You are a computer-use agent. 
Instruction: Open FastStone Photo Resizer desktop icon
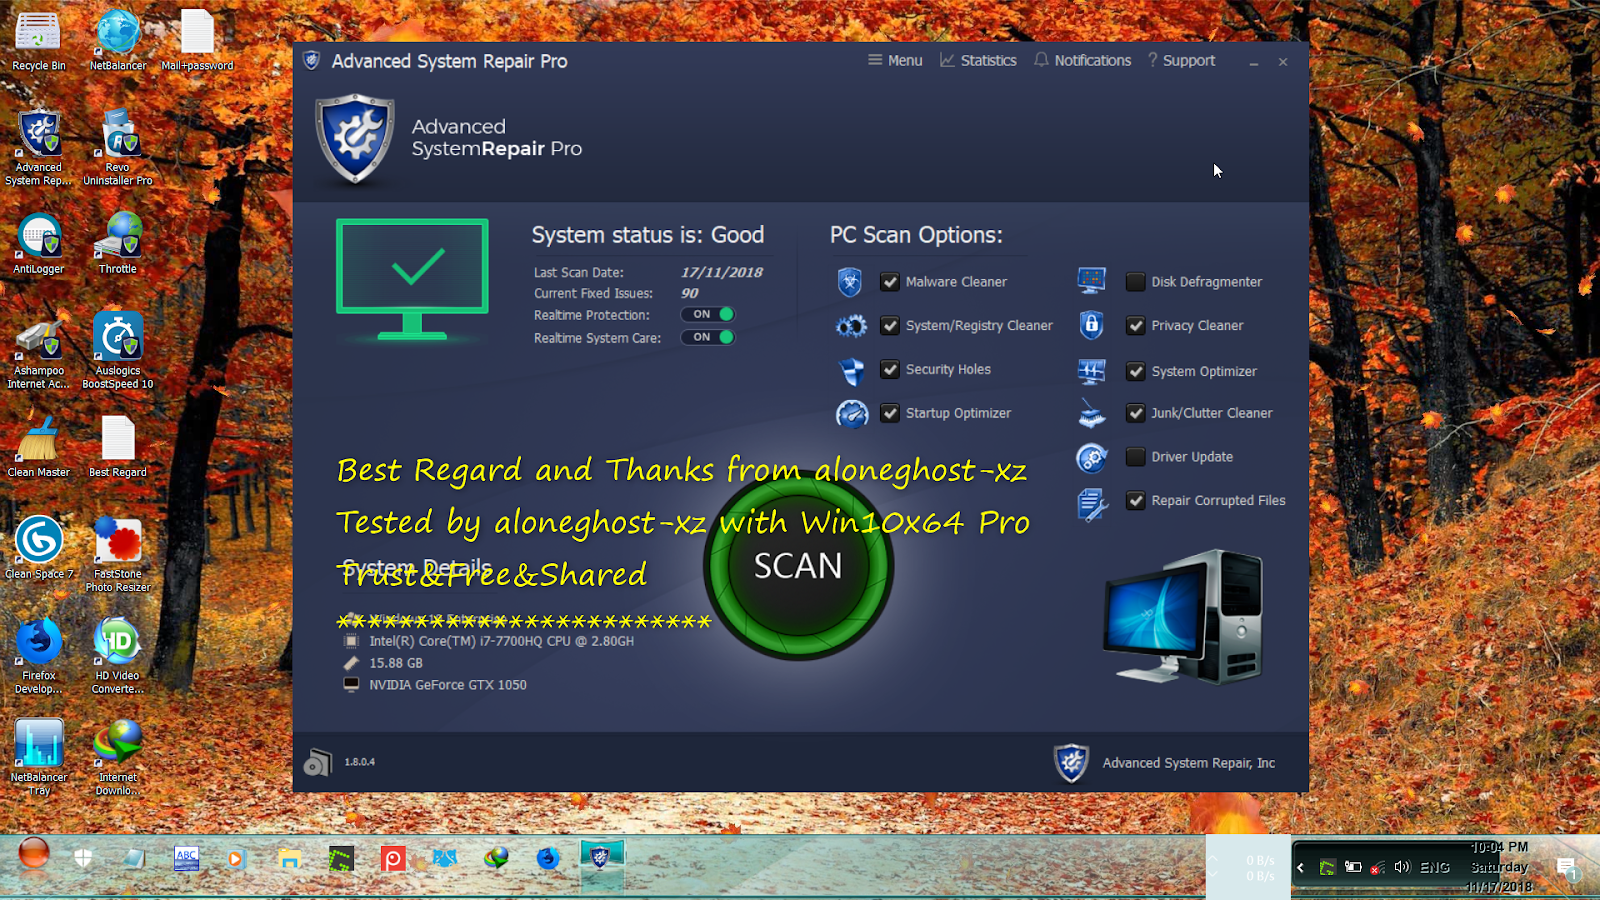point(118,554)
